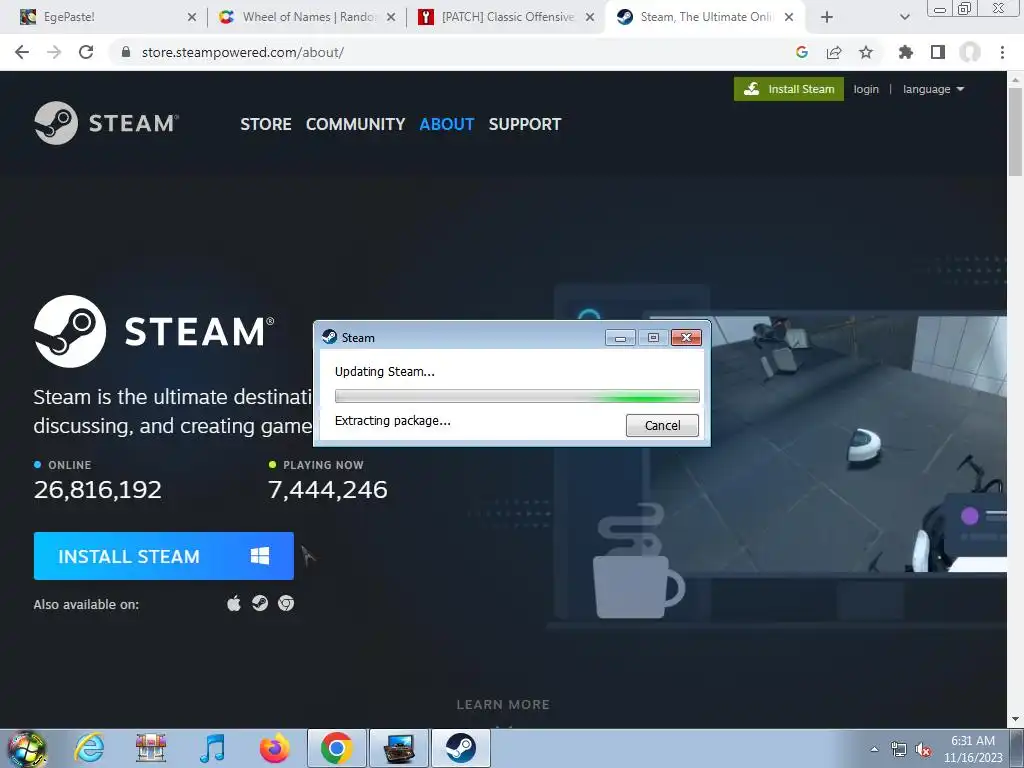The image size is (1024, 768).
Task: Choose the Chrome OS download icon
Action: [286, 603]
